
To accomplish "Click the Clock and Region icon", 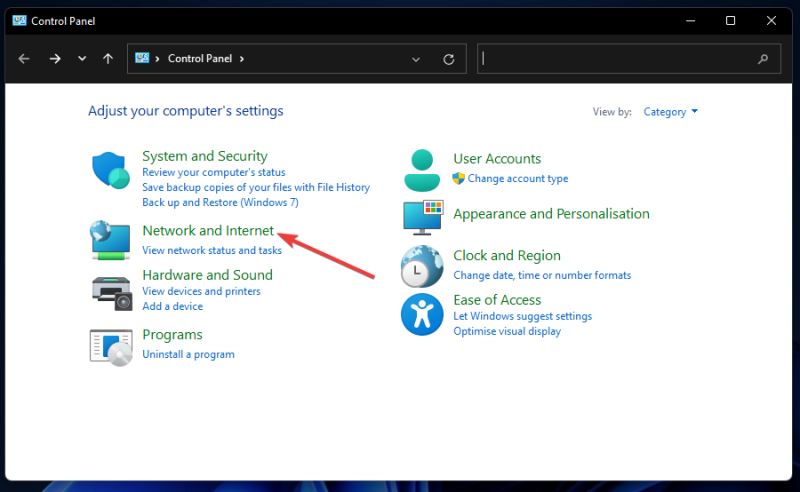I will 422,267.
